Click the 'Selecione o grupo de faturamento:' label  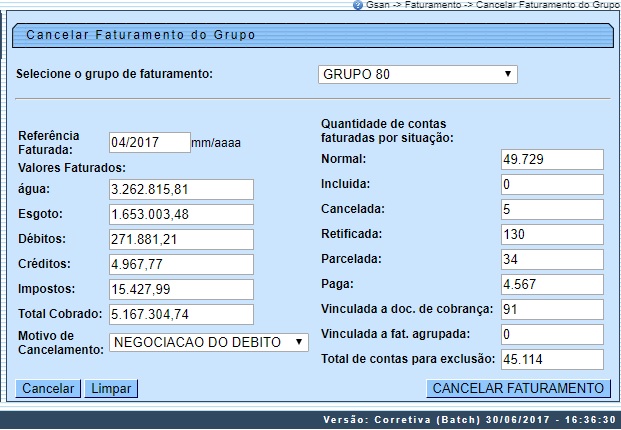point(114,74)
